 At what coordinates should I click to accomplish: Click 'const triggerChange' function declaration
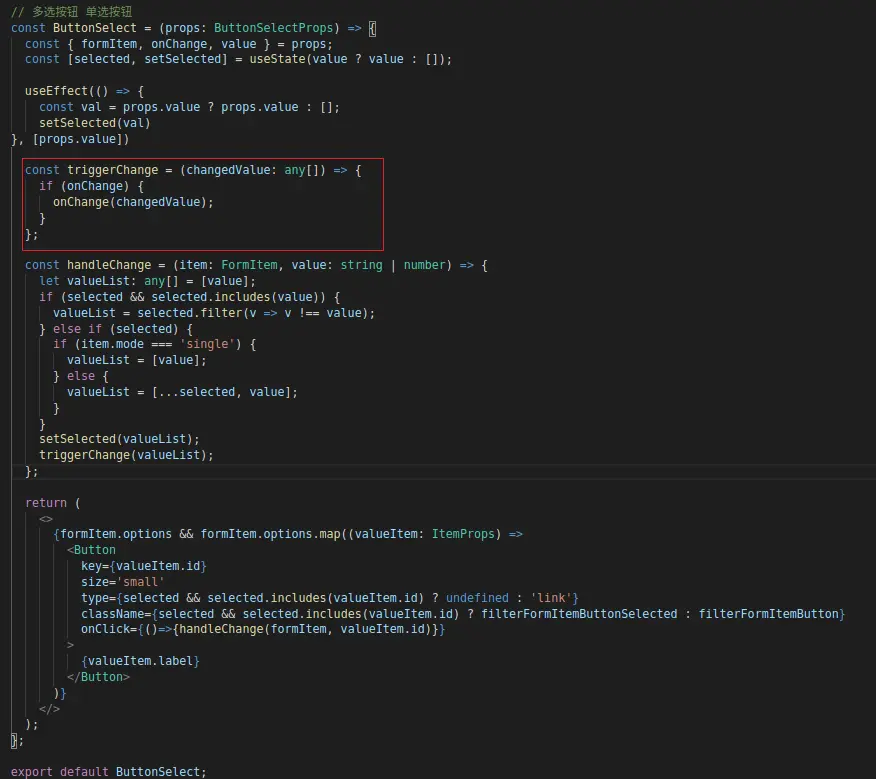point(193,170)
